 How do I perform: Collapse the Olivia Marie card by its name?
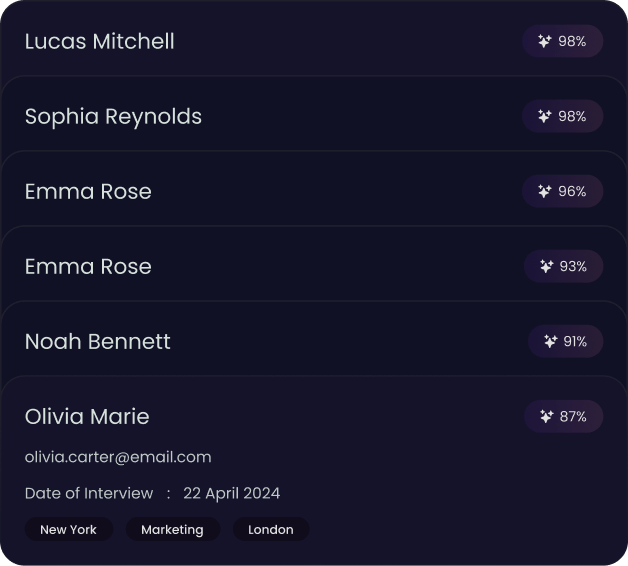[x=87, y=417]
